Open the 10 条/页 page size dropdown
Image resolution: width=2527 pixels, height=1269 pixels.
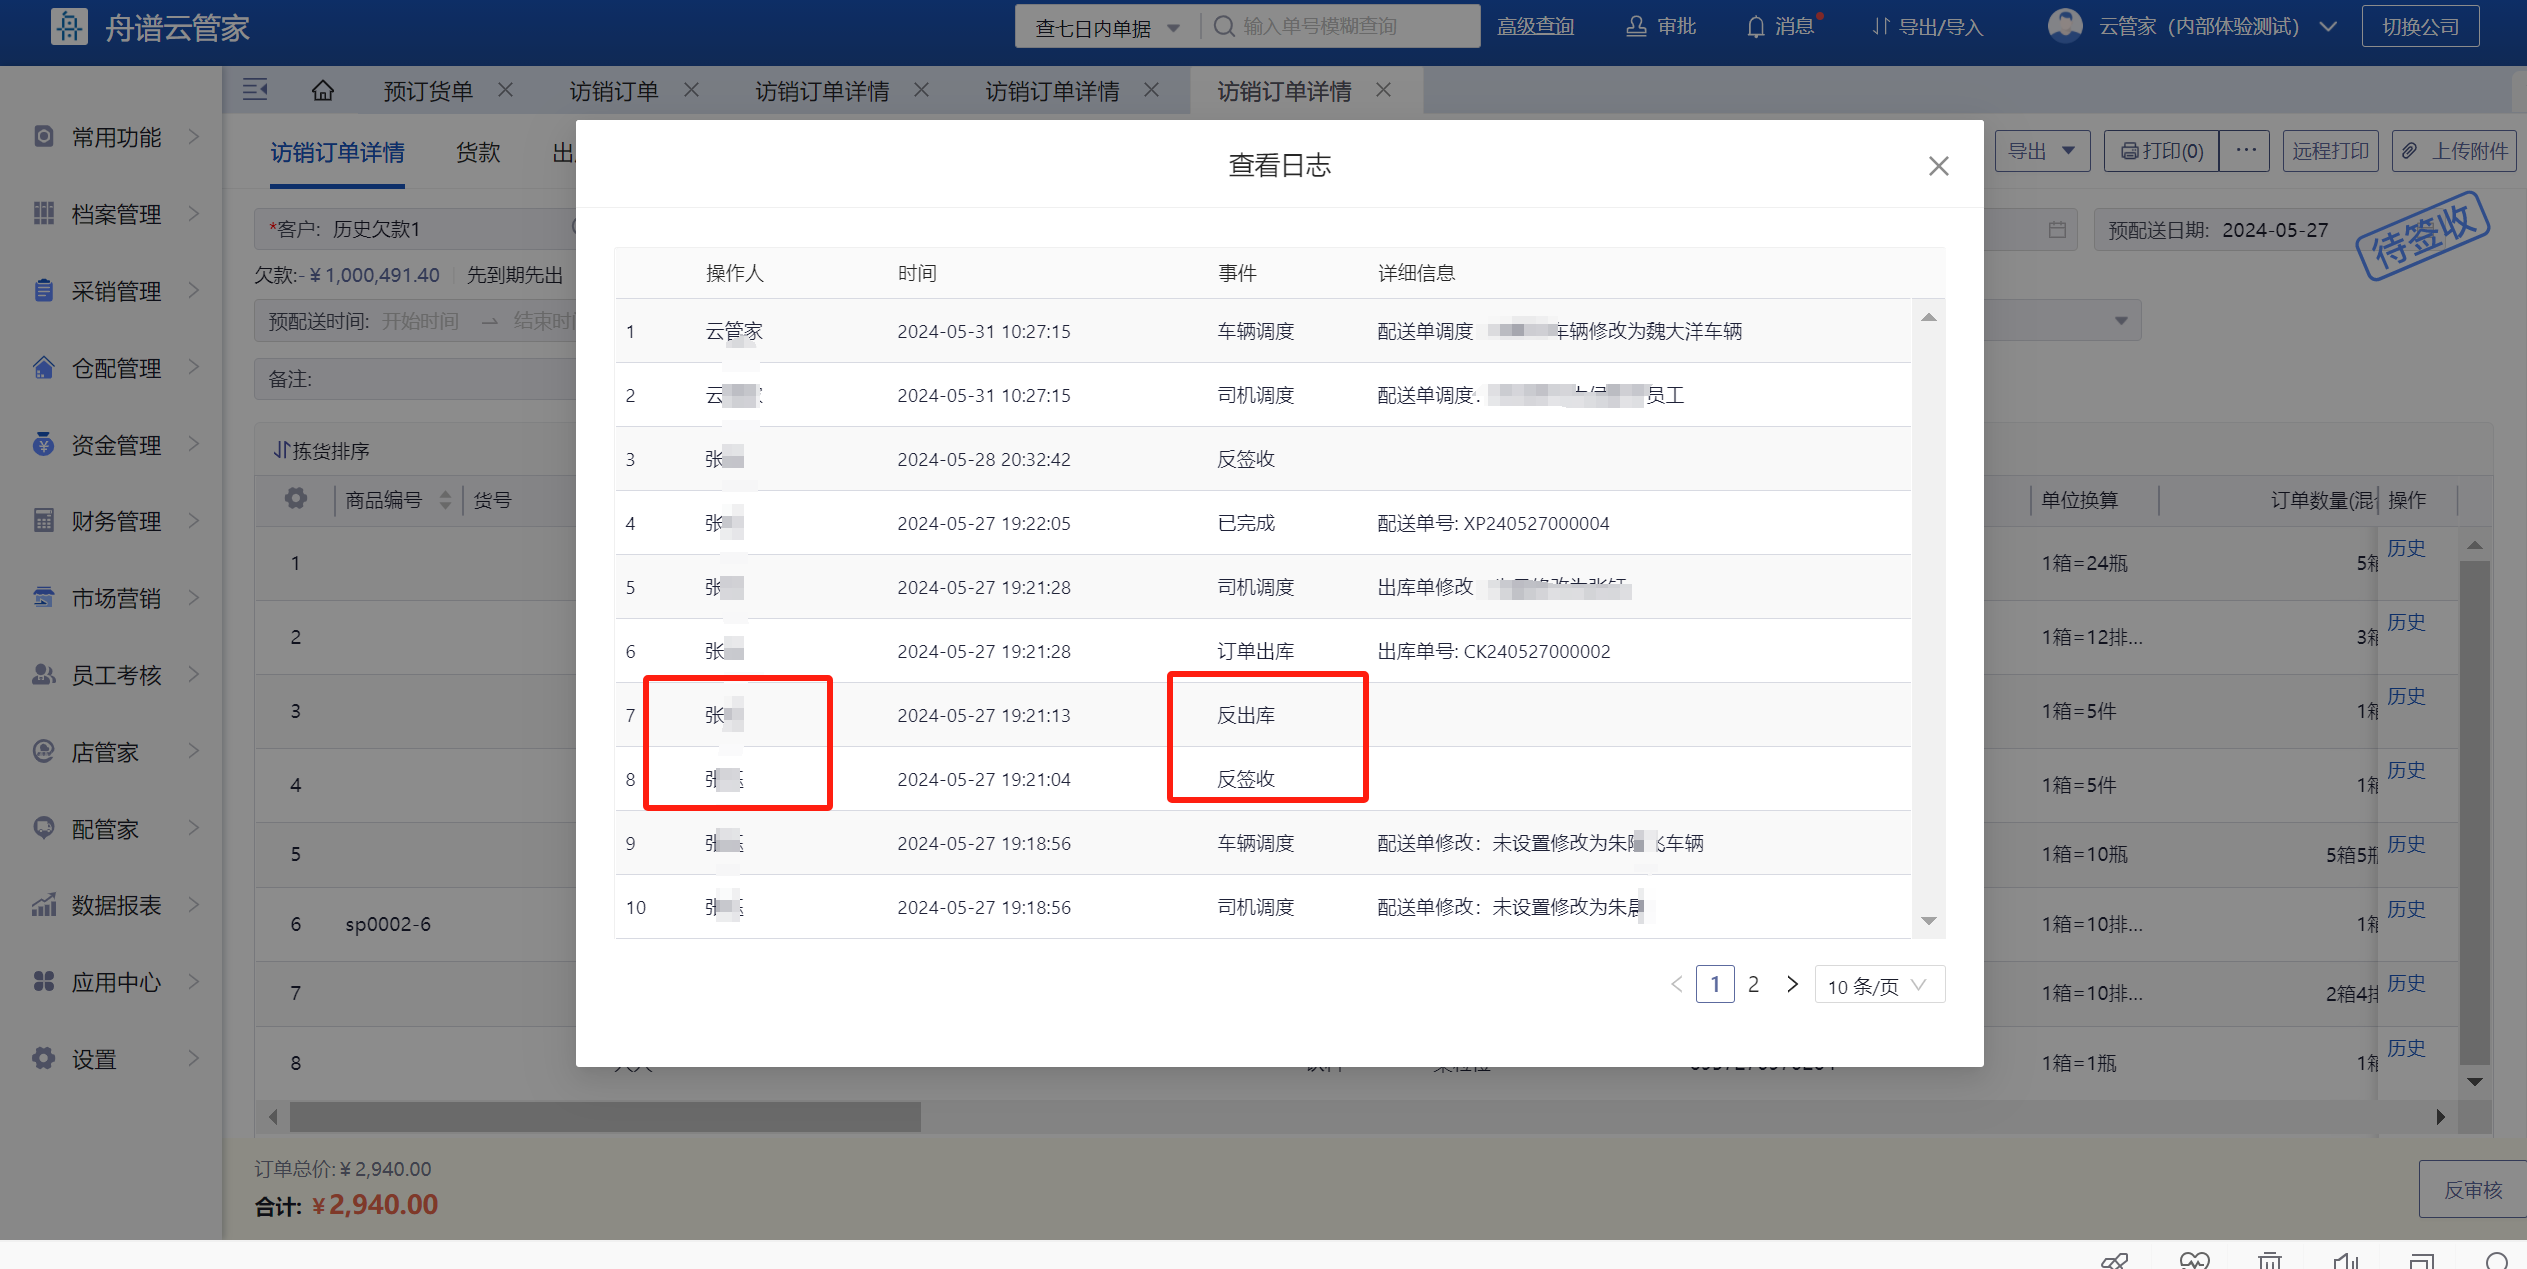1878,986
